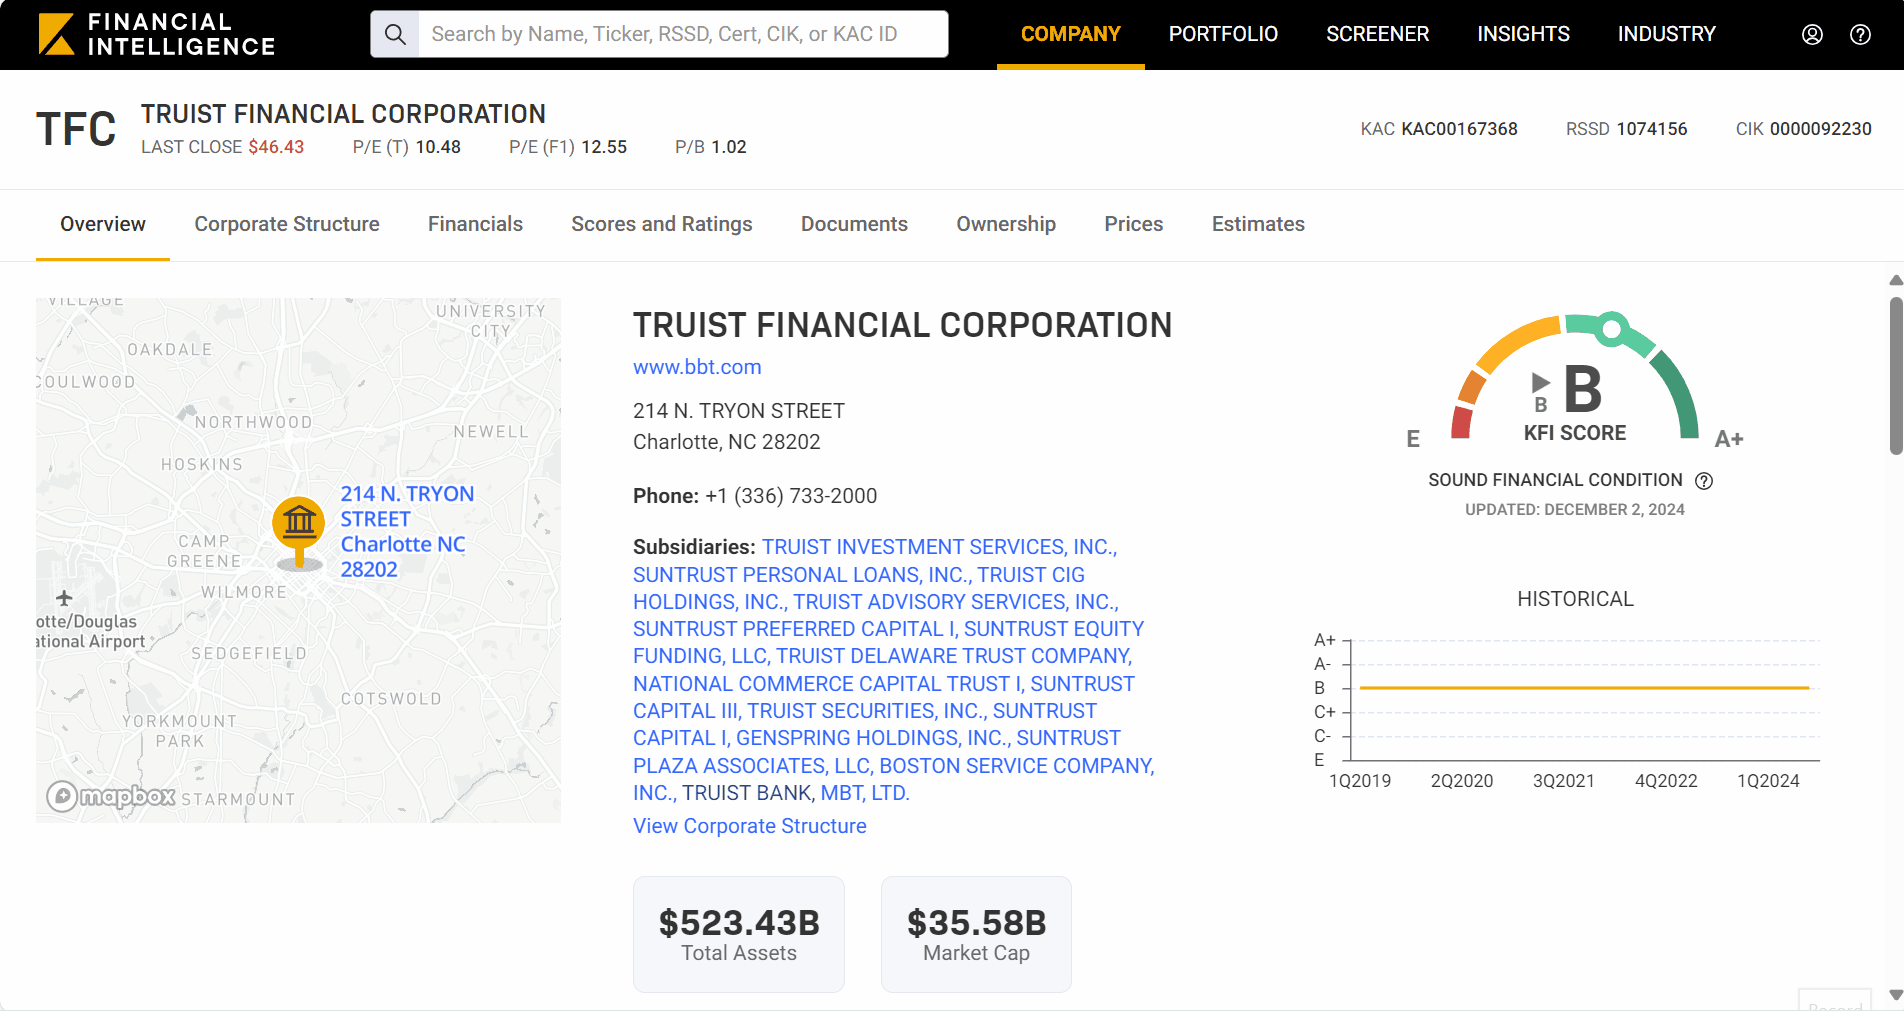1904x1011 pixels.
Task: Open SunTrust Personal Loans, Inc. link
Action: 802,575
